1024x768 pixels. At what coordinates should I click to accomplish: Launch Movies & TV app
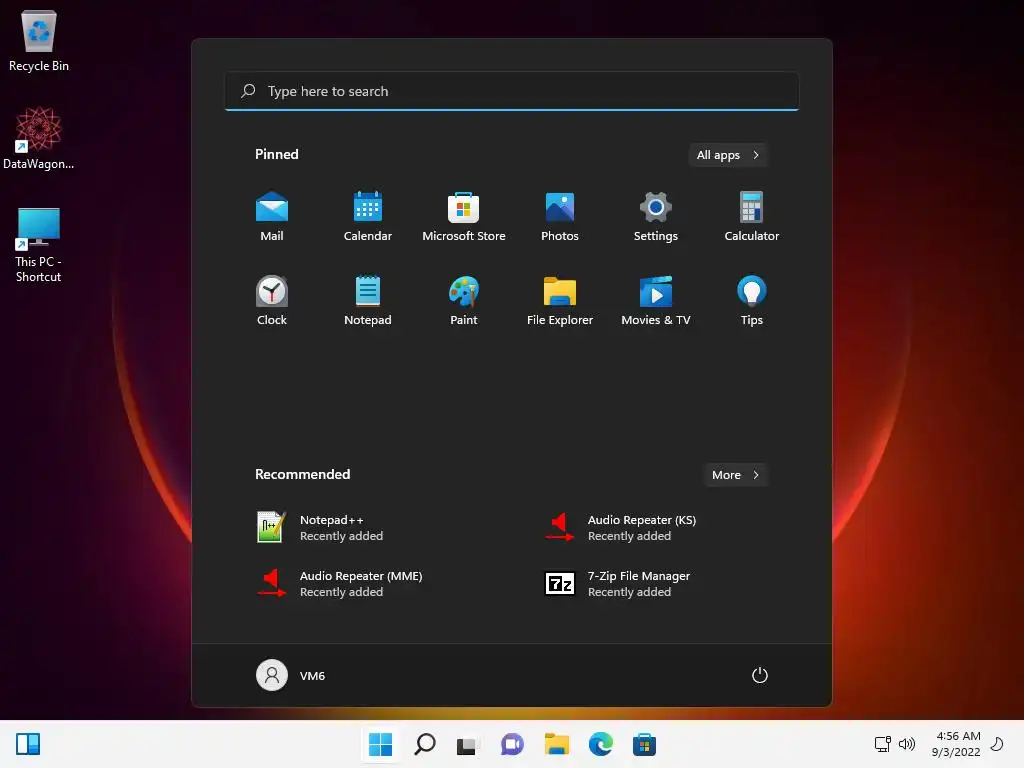pos(656,300)
